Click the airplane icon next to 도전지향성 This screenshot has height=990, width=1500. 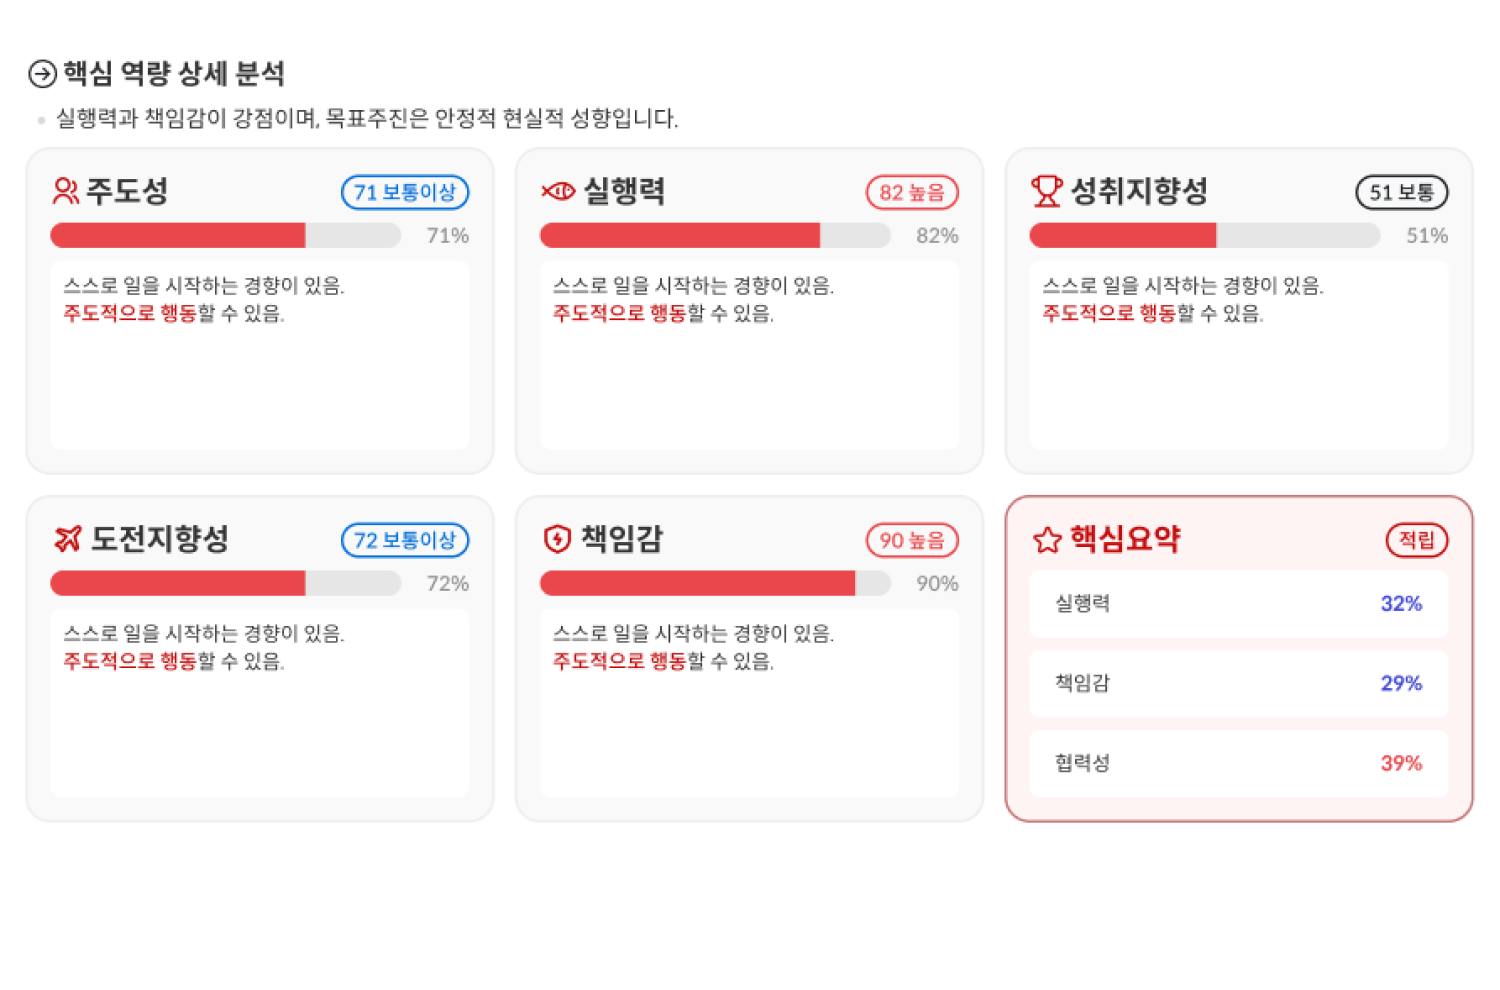pyautogui.click(x=66, y=539)
